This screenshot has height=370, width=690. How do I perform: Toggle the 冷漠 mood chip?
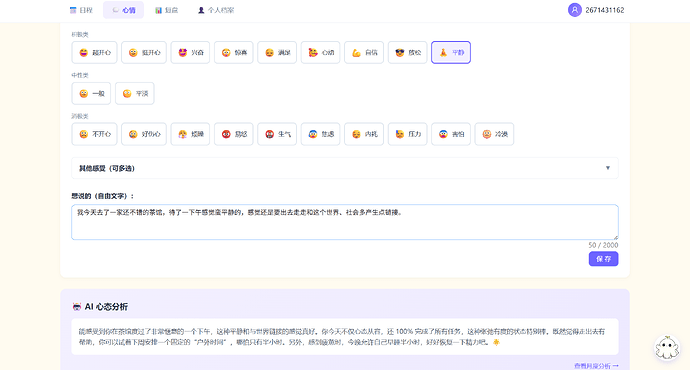point(494,134)
